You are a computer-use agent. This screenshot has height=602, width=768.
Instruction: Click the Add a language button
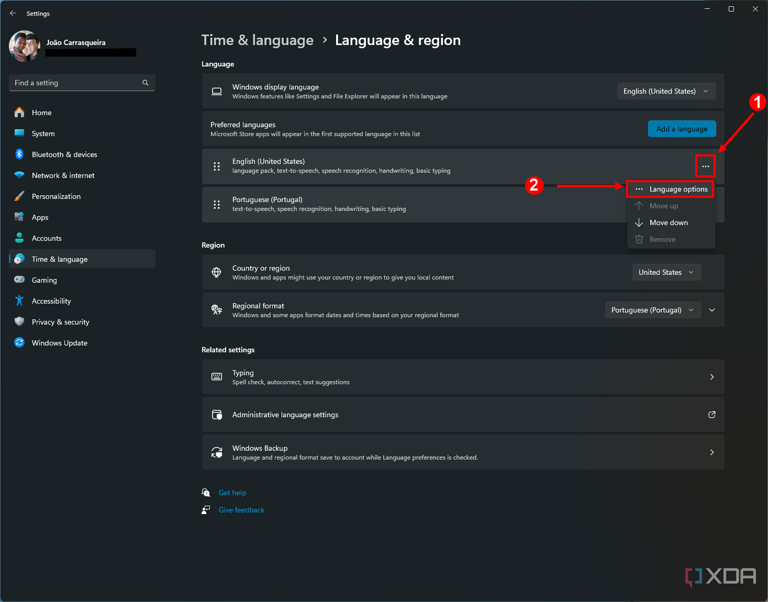click(681, 129)
